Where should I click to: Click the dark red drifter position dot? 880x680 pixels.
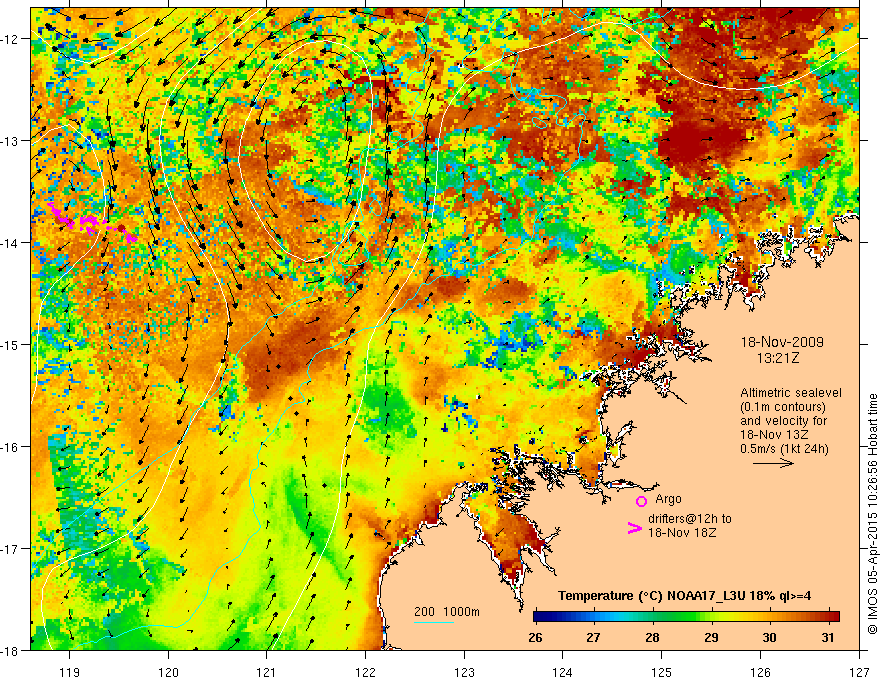121,228
